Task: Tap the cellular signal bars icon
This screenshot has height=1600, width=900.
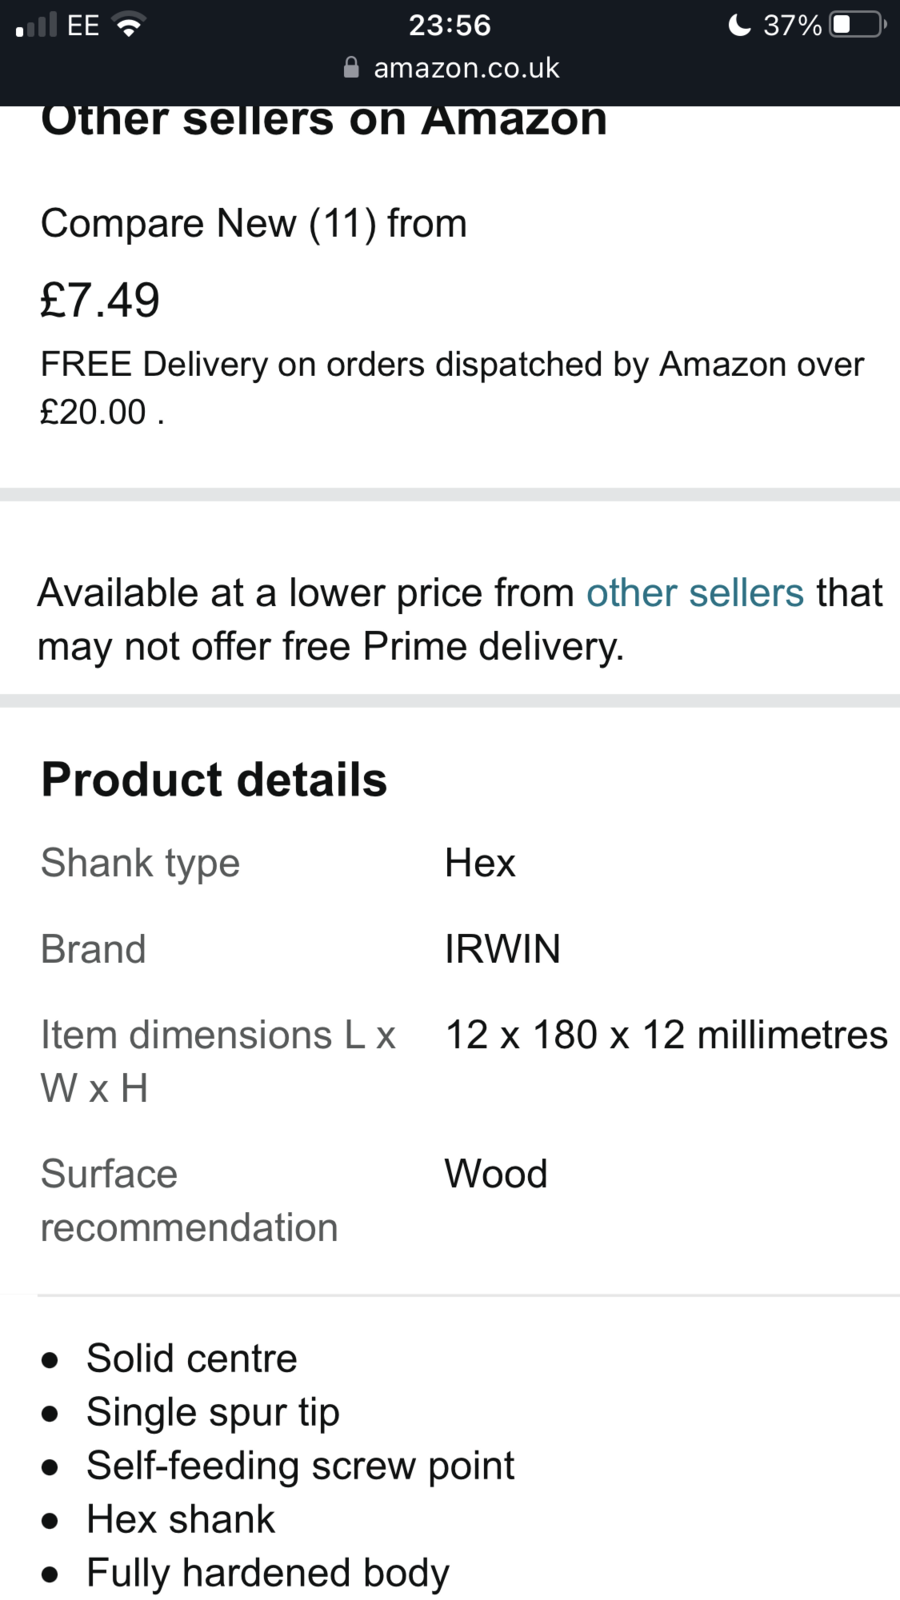Action: coord(36,25)
